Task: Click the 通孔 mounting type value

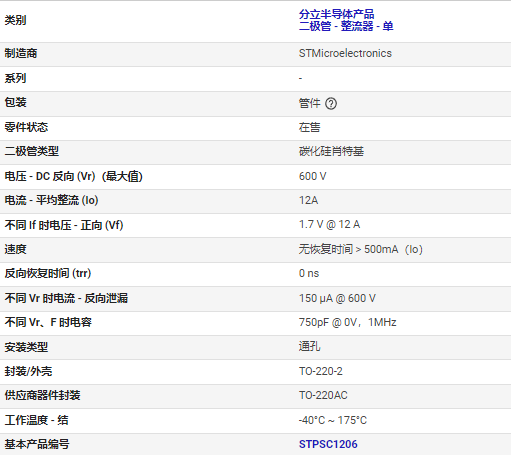Action: click(309, 347)
